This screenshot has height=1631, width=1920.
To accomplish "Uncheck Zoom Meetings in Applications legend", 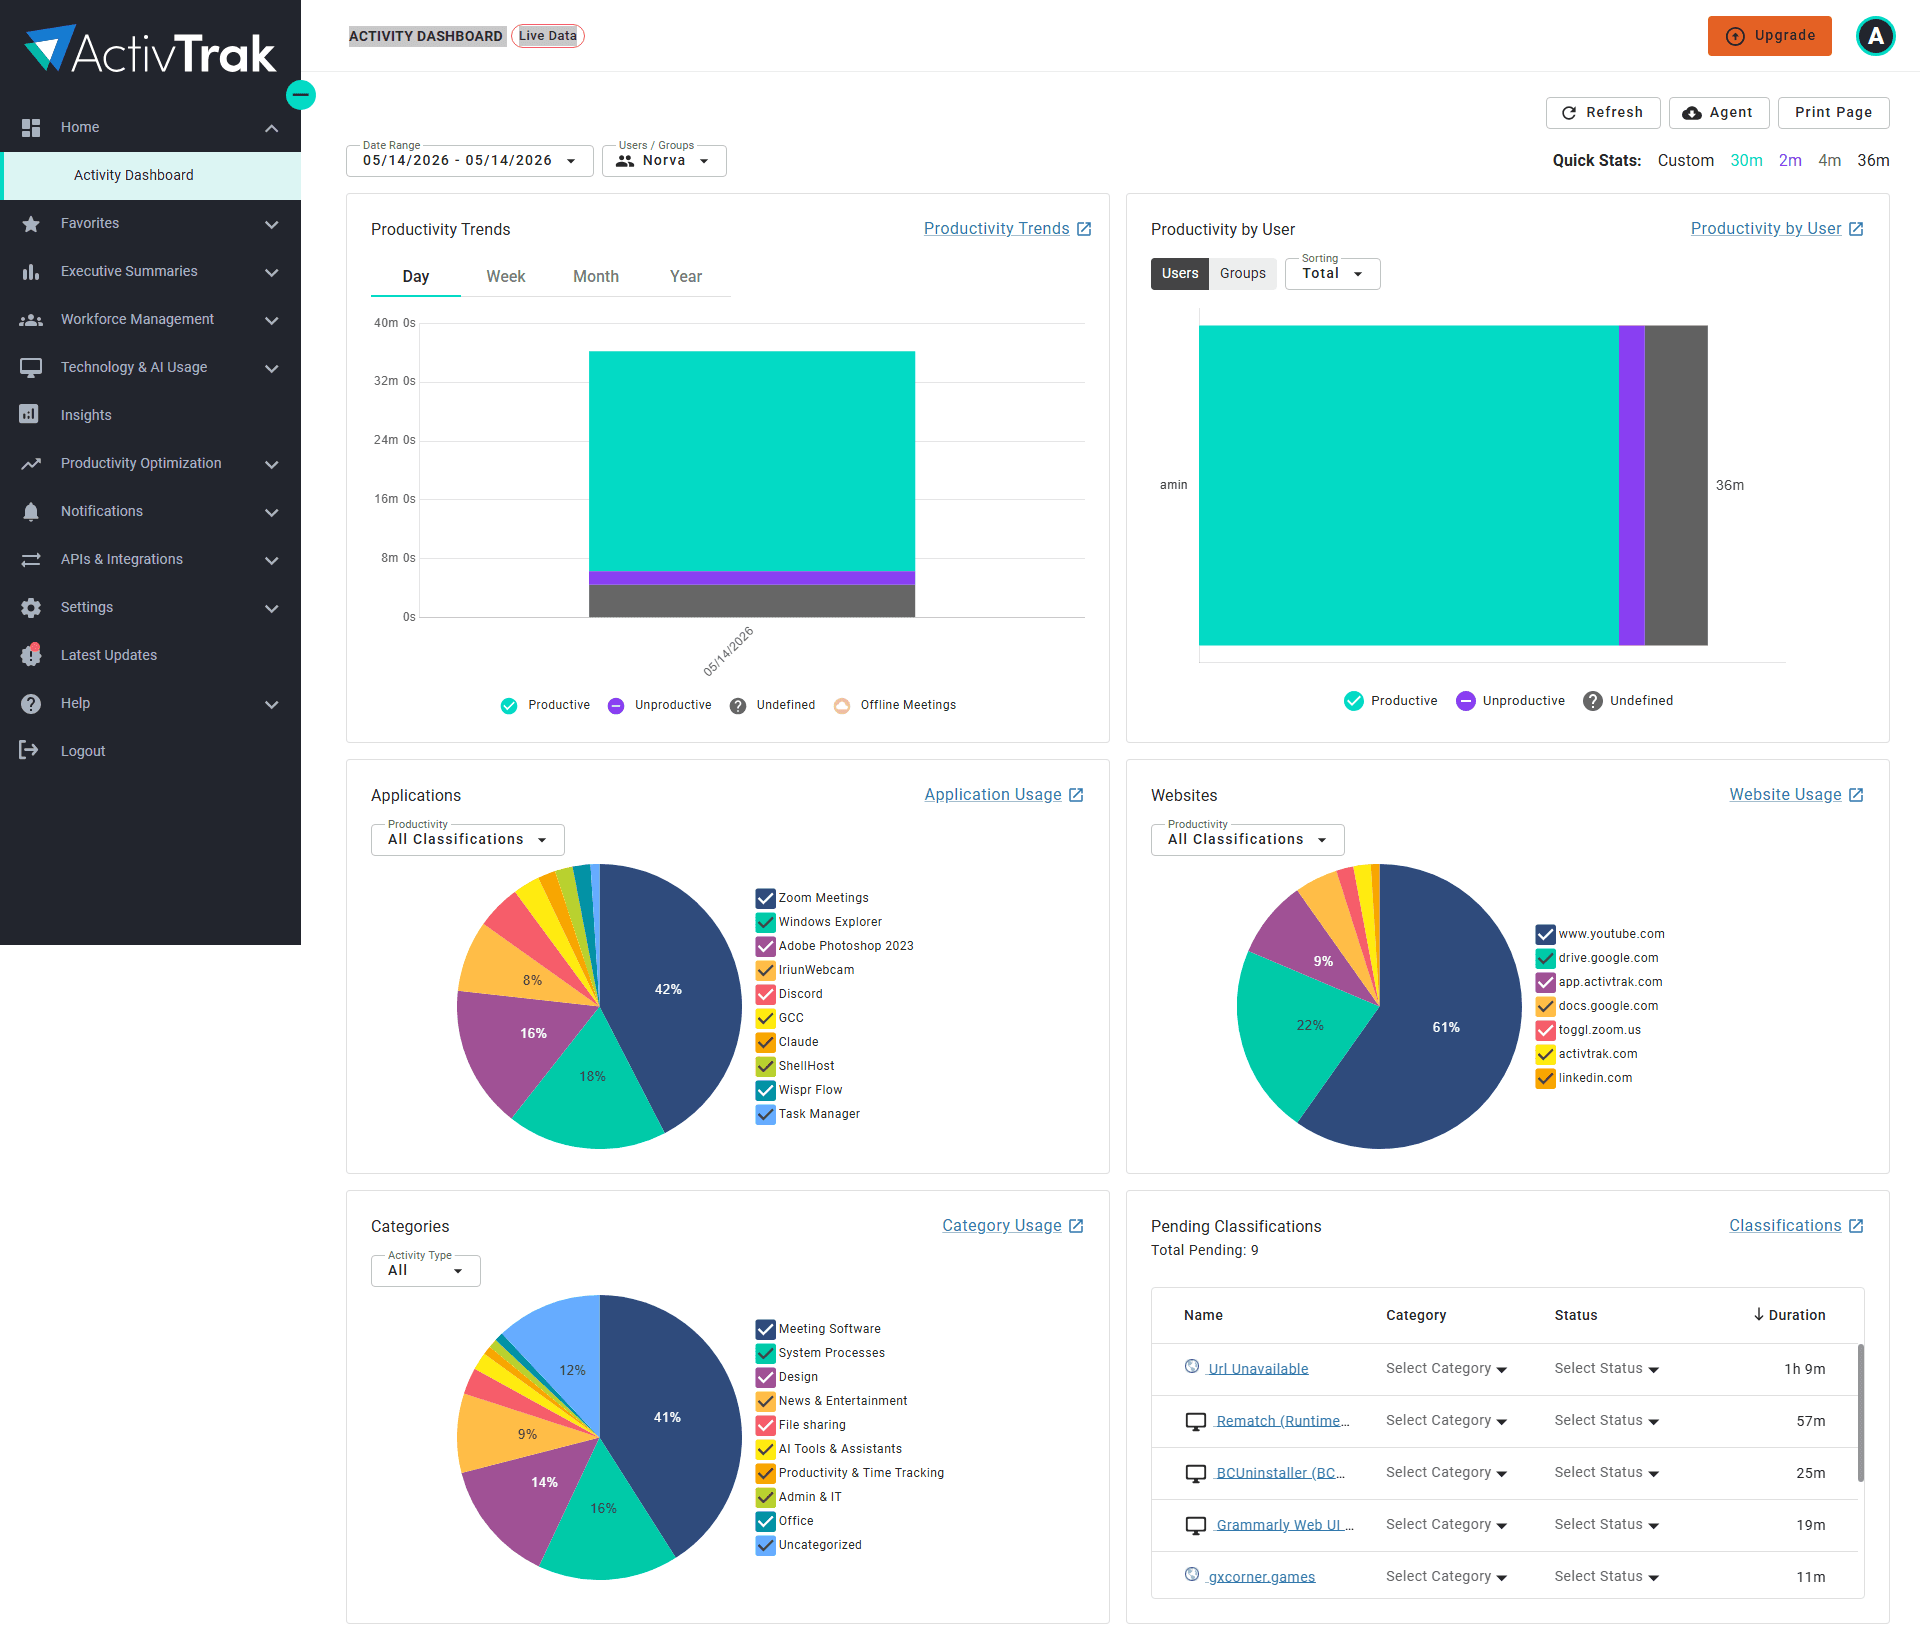I will pyautogui.click(x=766, y=898).
